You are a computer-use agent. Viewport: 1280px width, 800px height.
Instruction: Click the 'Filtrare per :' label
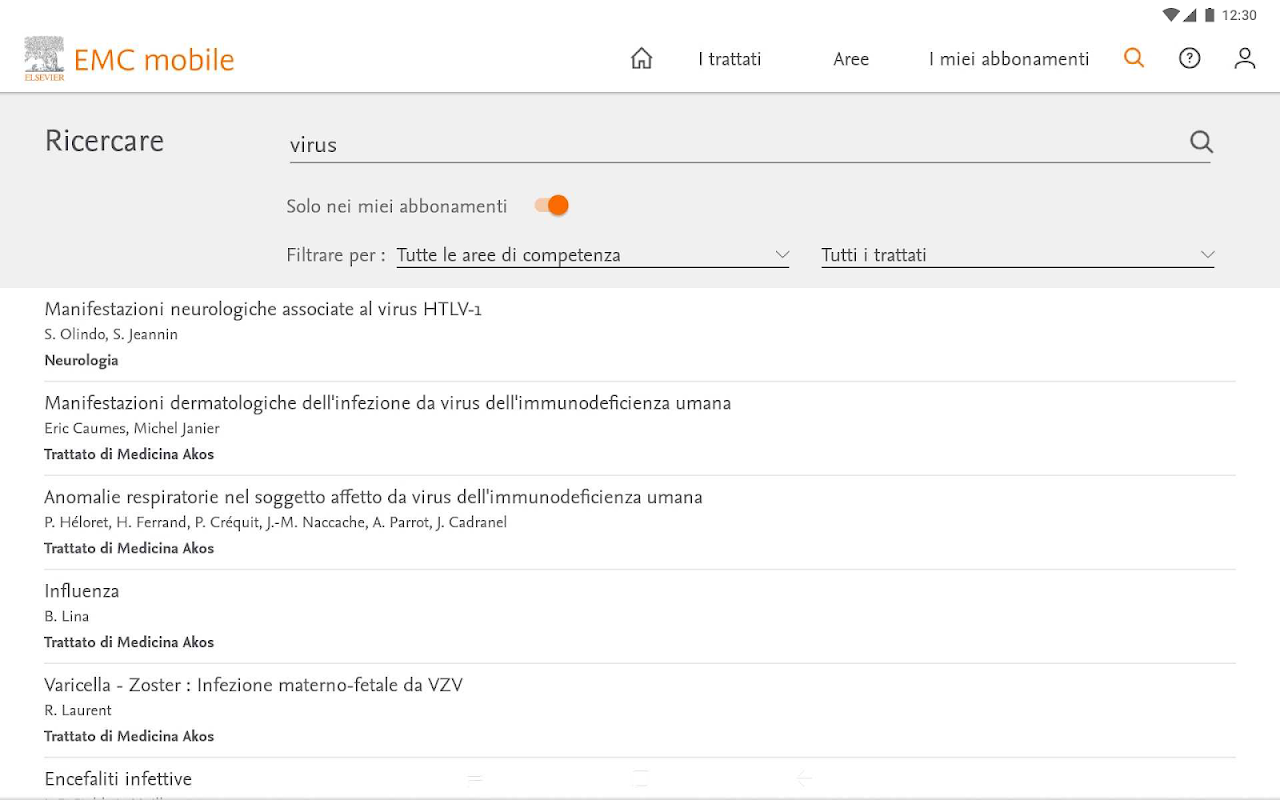click(336, 255)
